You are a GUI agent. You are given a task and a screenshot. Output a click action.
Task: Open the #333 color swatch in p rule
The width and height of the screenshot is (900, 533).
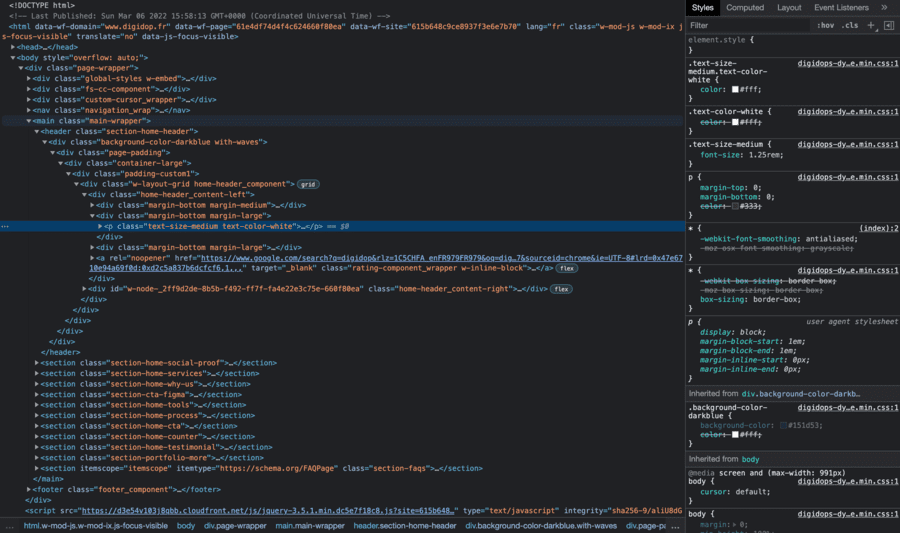[x=735, y=206]
